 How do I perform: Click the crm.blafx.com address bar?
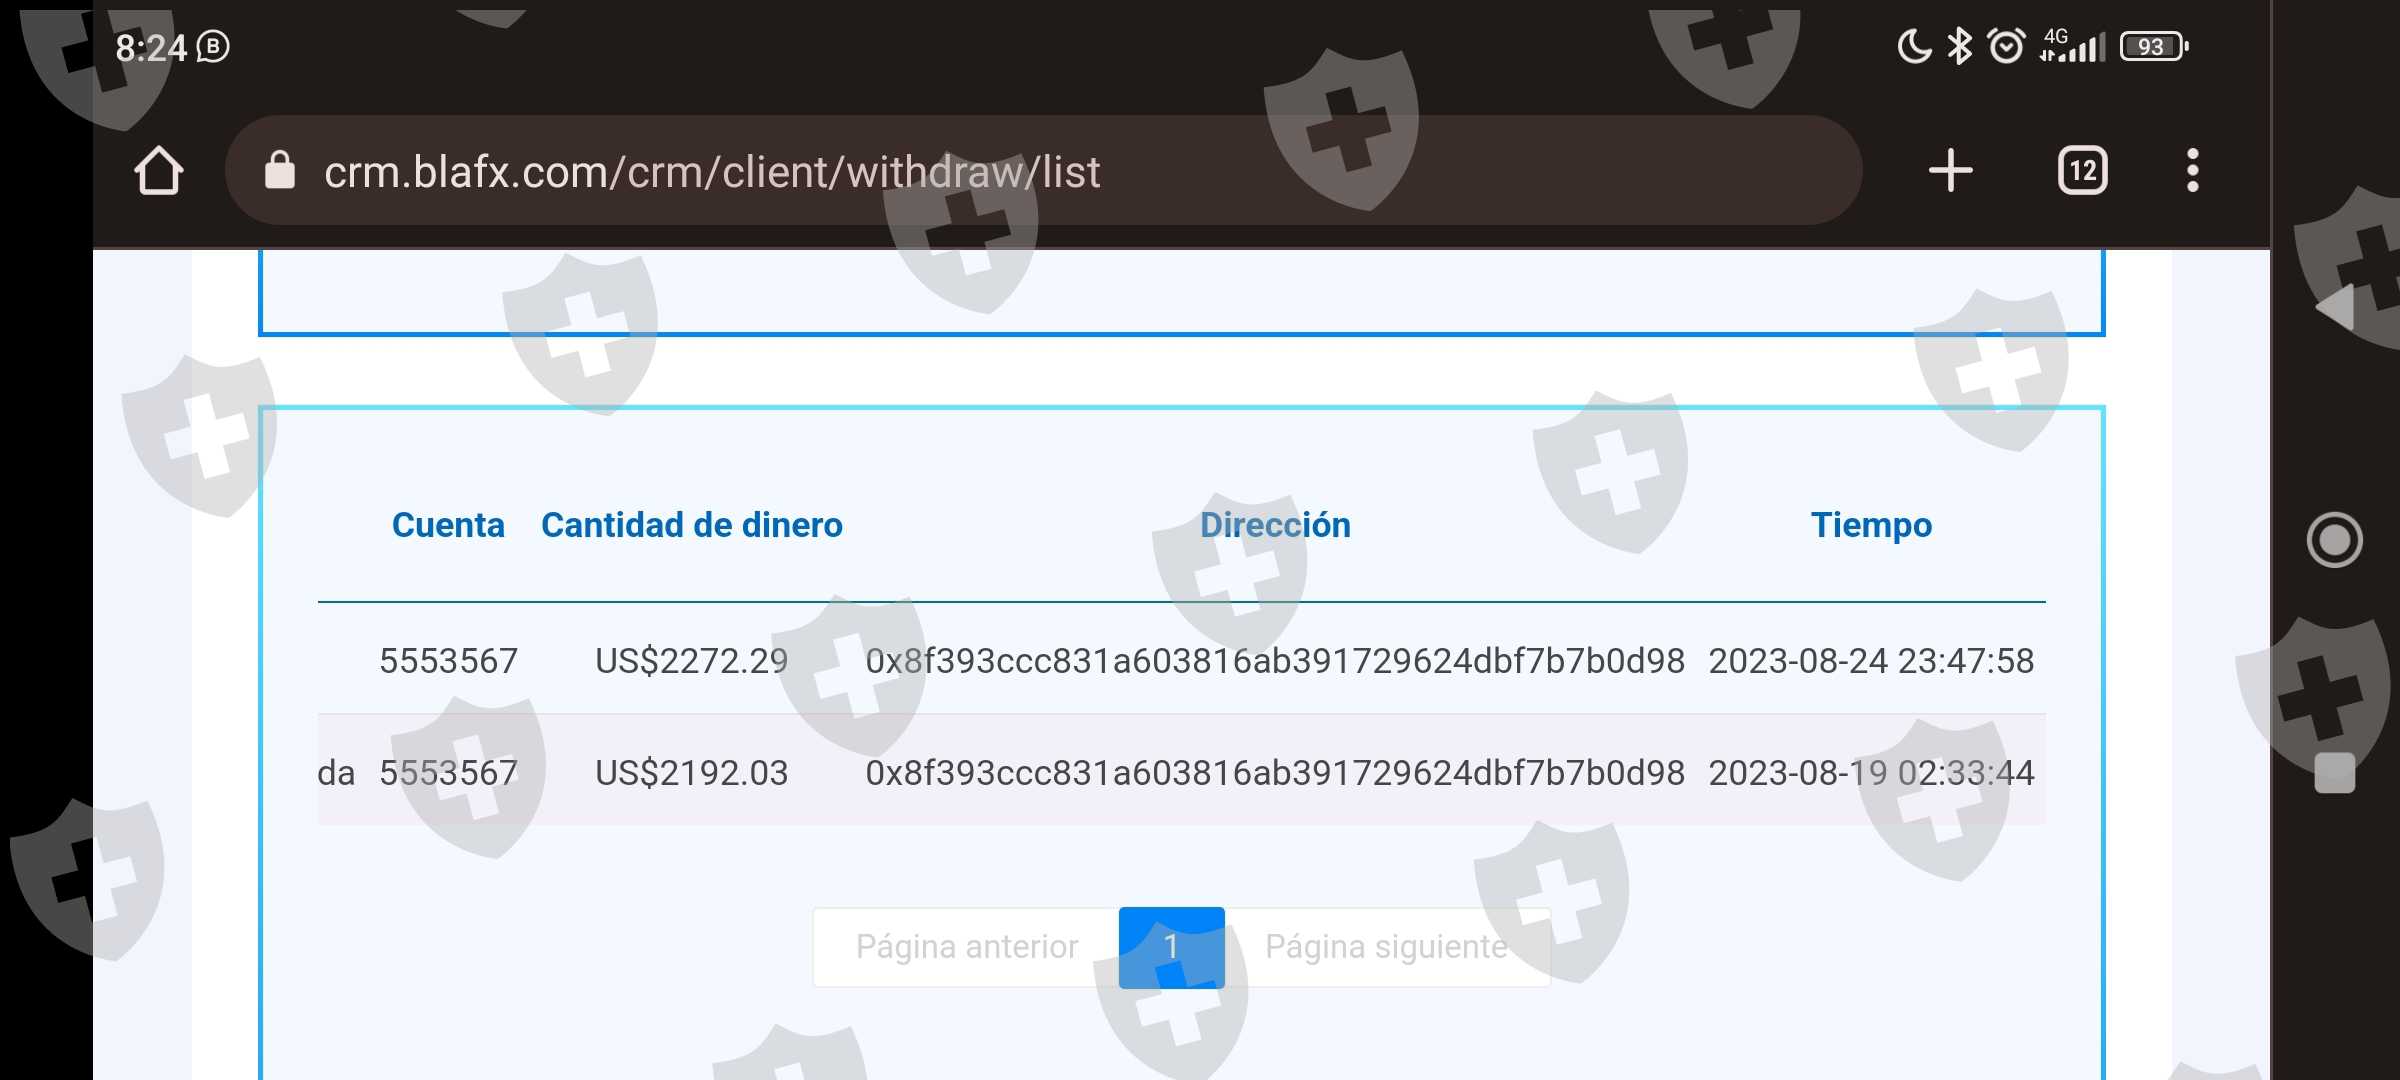click(x=1044, y=171)
